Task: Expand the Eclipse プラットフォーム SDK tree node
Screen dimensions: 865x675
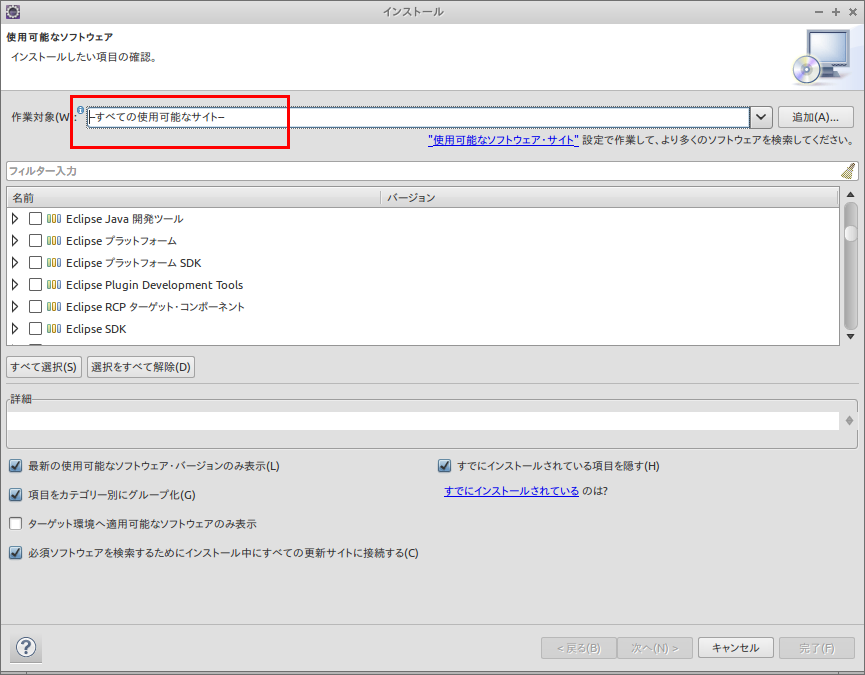Action: 15,263
